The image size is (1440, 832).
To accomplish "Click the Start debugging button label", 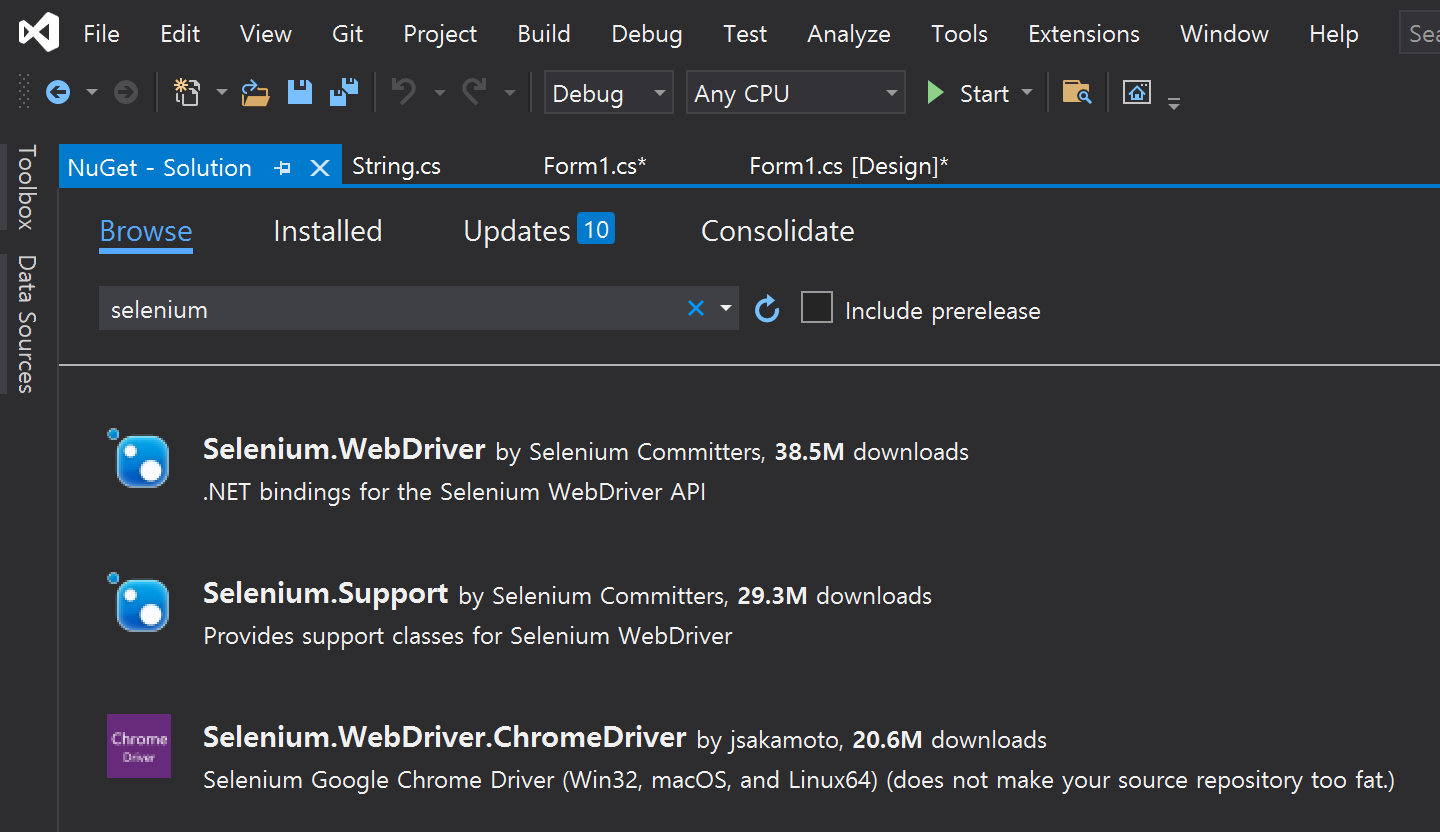I will point(984,93).
